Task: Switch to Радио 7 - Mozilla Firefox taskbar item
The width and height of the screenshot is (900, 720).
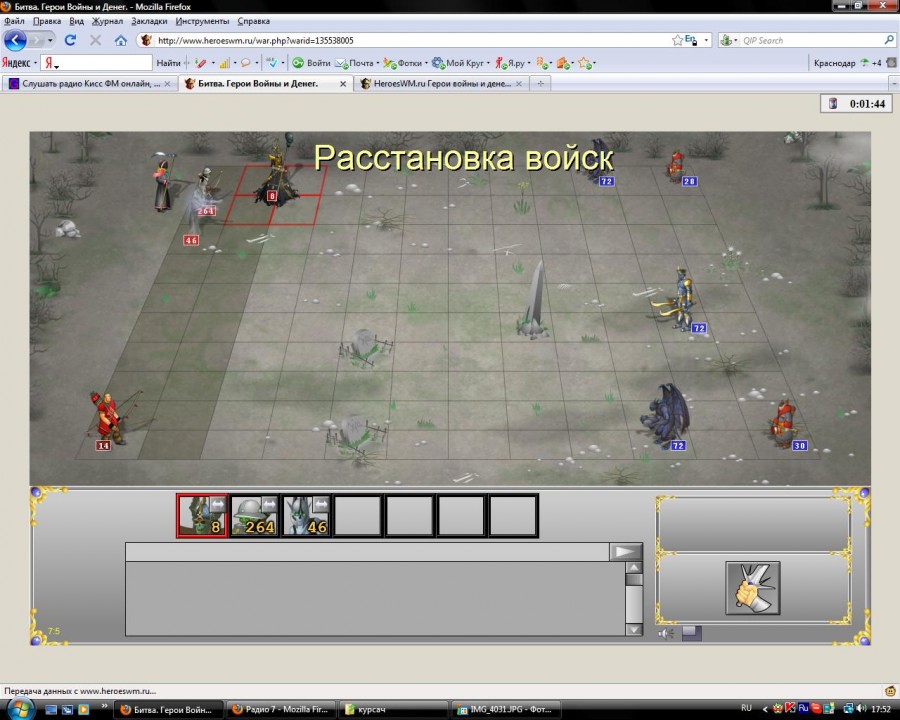Action: (x=280, y=710)
